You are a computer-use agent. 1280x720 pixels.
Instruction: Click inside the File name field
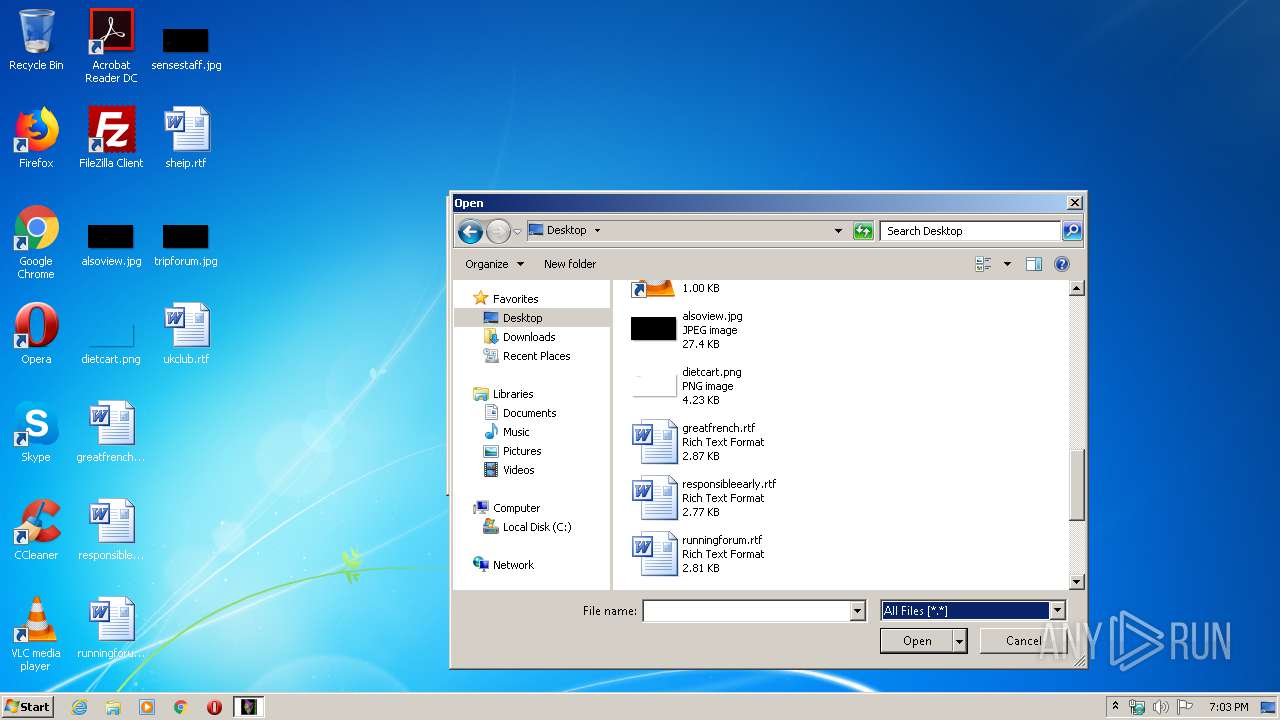click(x=746, y=611)
